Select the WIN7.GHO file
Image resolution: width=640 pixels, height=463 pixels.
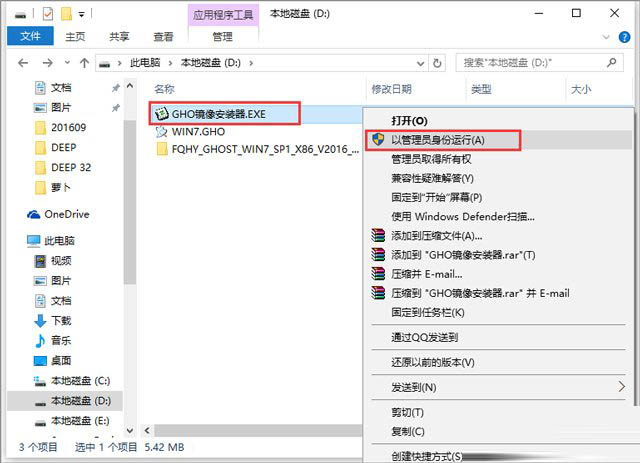click(198, 131)
